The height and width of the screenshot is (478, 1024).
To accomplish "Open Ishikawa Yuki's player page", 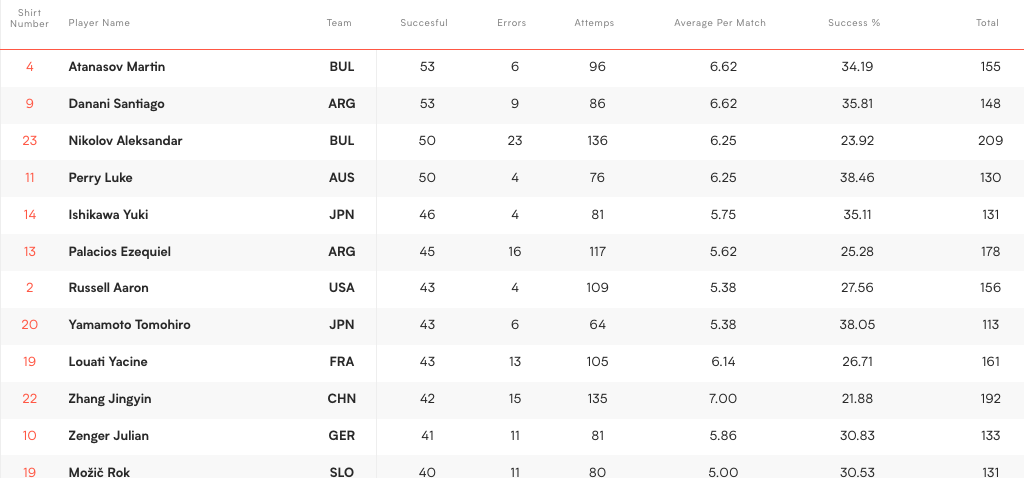I will click(108, 215).
